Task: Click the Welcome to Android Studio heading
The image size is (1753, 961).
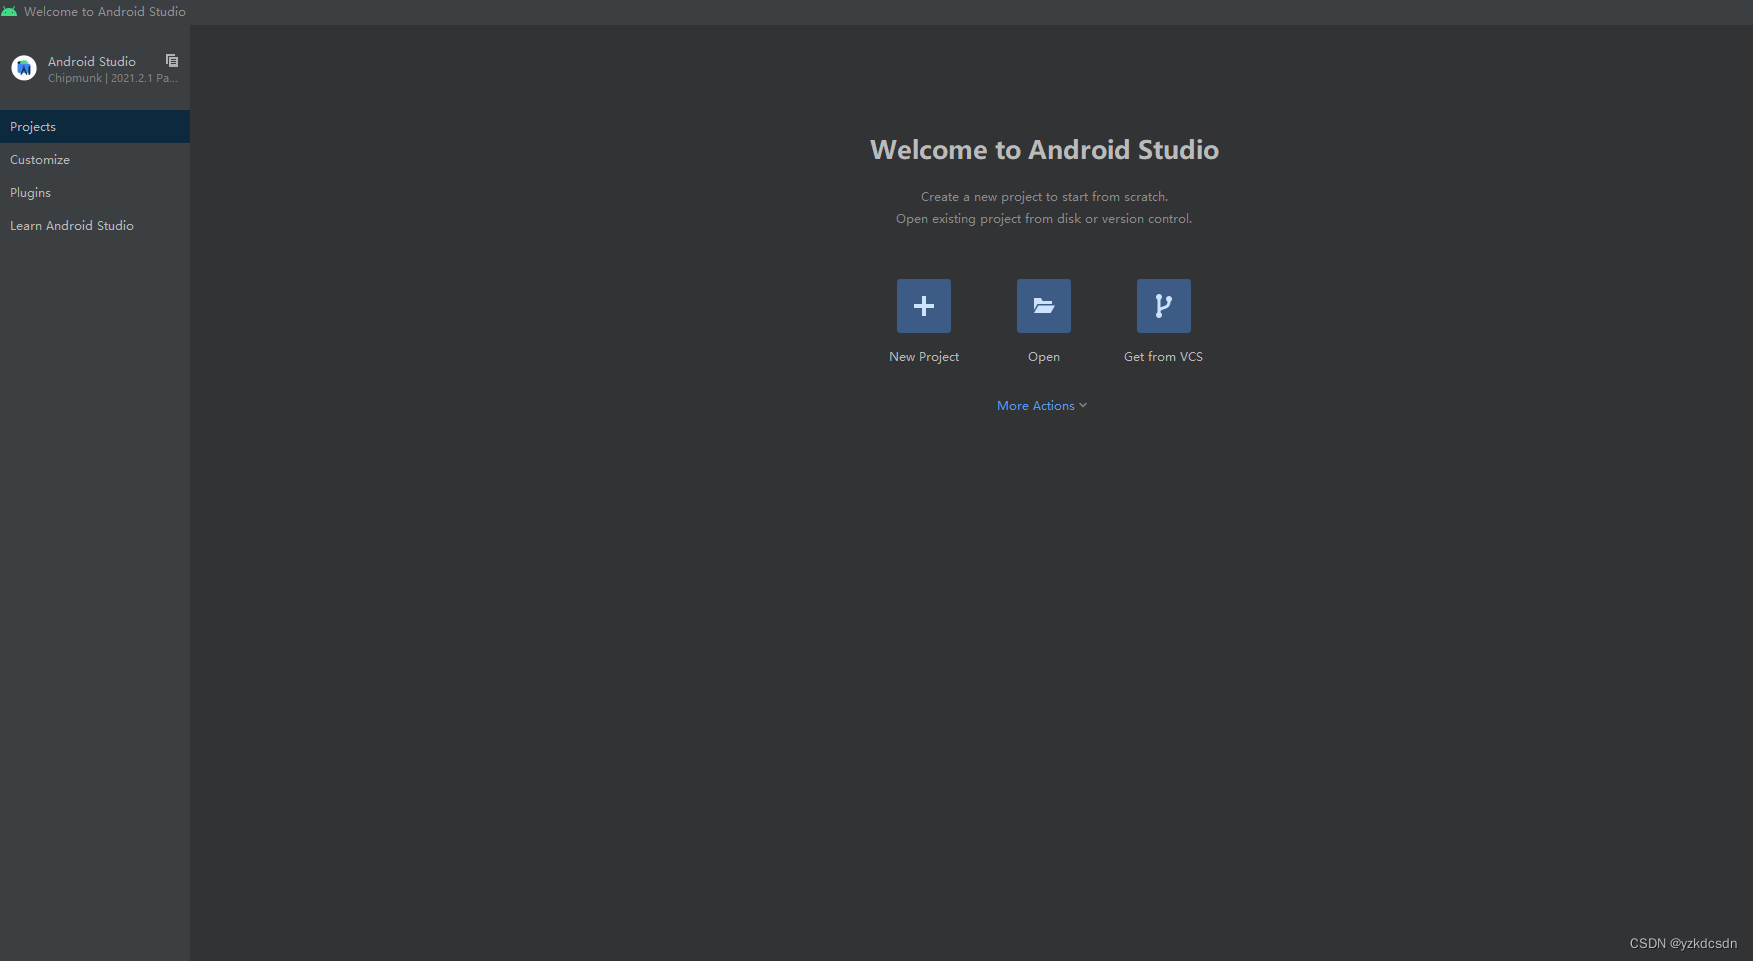Action: [x=1044, y=150]
